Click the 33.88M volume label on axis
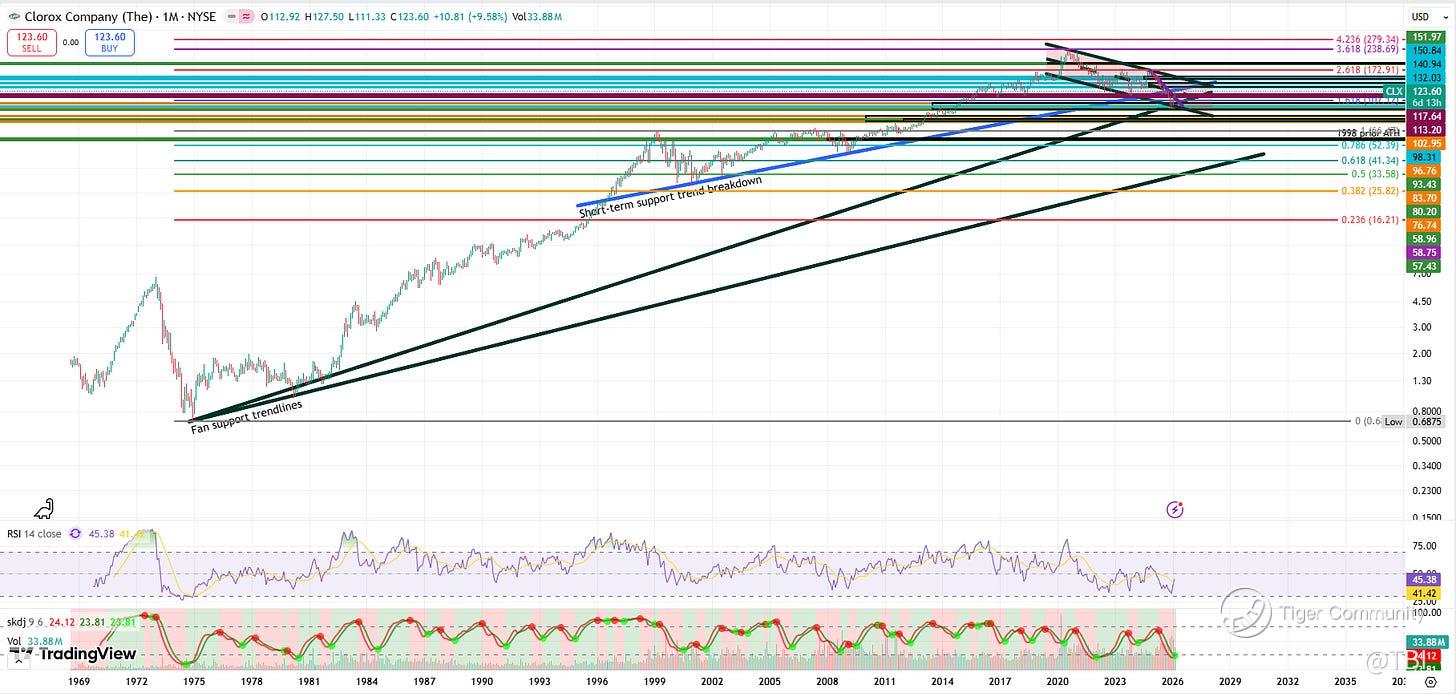The width and height of the screenshot is (1456, 694). [1426, 642]
